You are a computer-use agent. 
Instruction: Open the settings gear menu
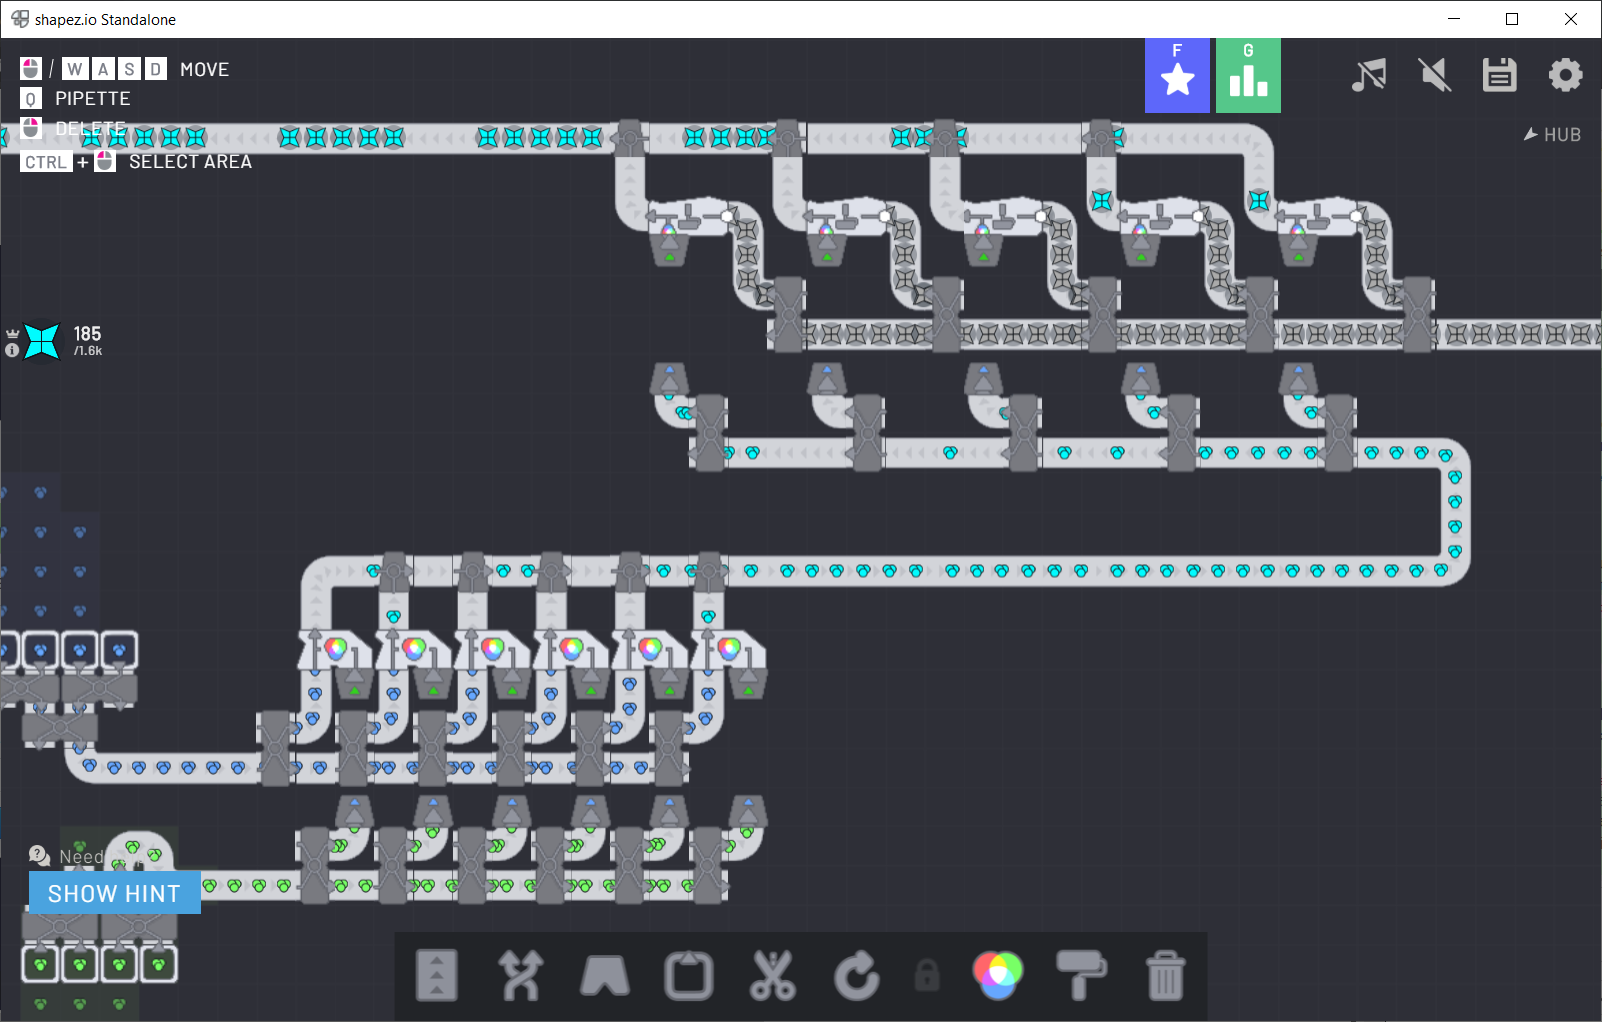pos(1566,75)
